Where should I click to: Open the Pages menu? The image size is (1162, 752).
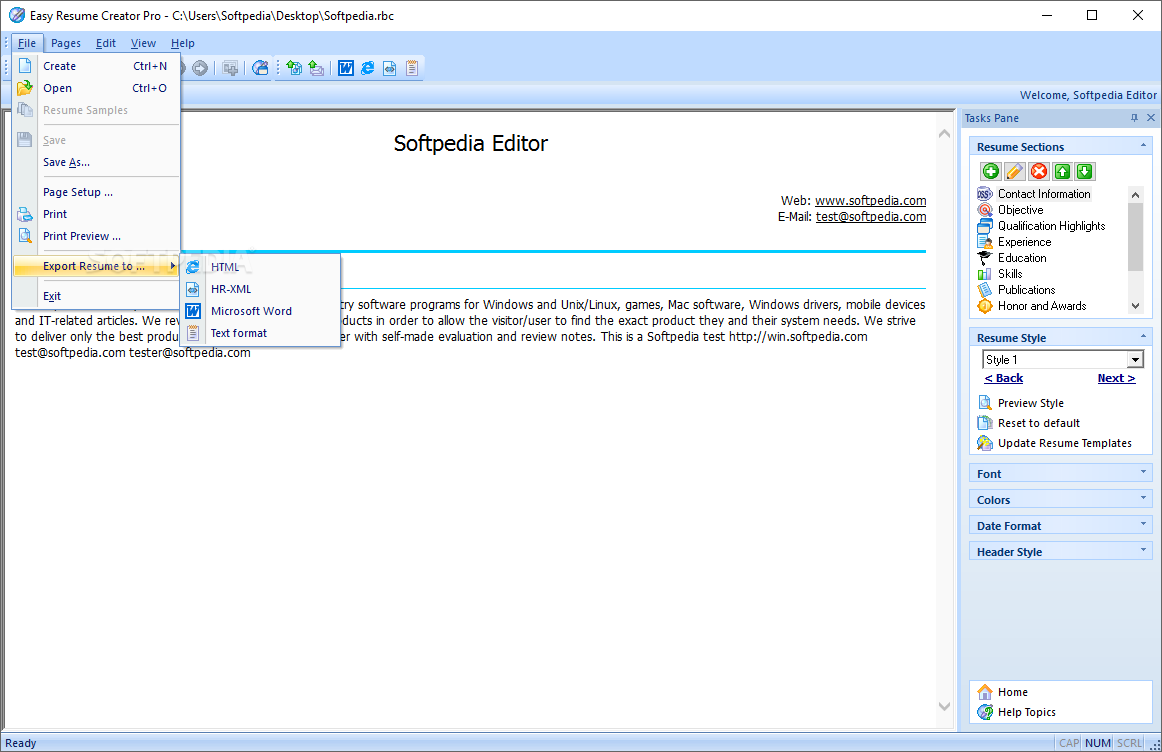(x=66, y=43)
